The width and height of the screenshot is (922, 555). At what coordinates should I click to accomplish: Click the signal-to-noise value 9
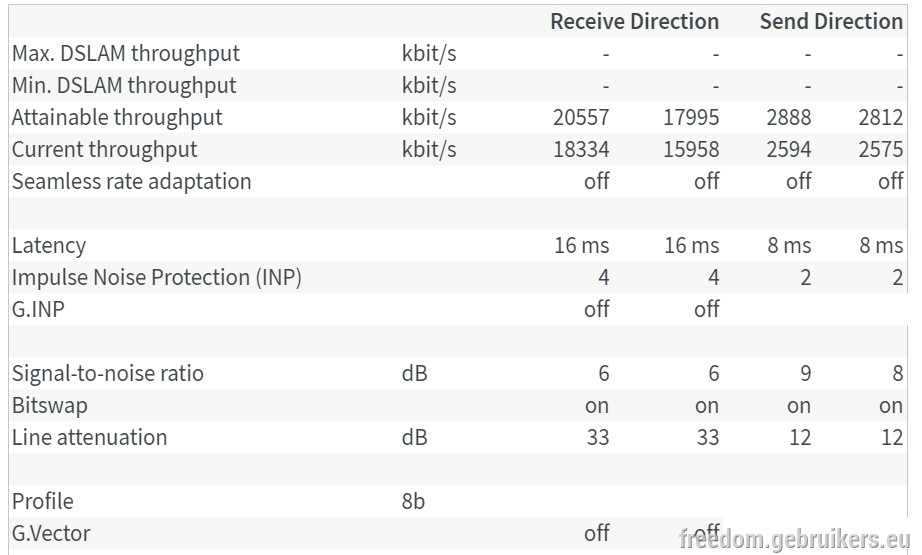(x=806, y=373)
